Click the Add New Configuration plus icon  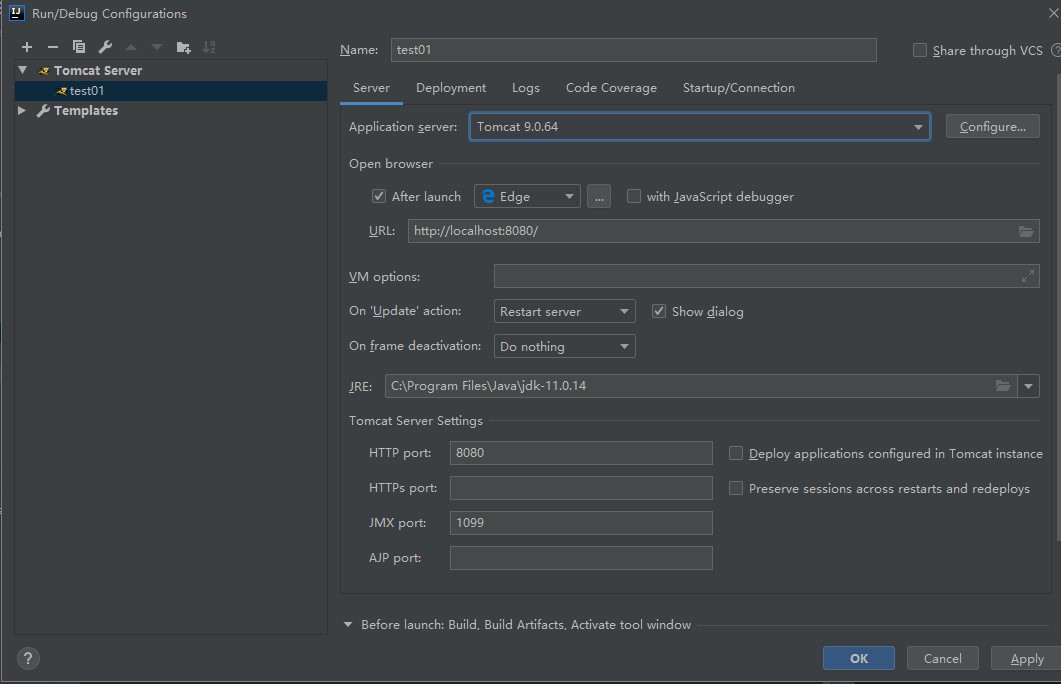pos(27,47)
